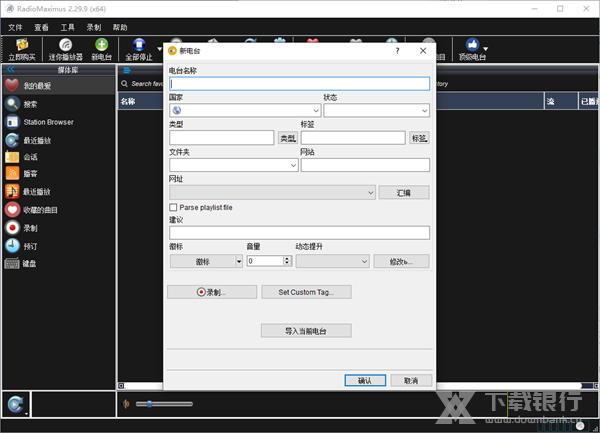Open the podcast RSS sidebar item

click(x=59, y=174)
